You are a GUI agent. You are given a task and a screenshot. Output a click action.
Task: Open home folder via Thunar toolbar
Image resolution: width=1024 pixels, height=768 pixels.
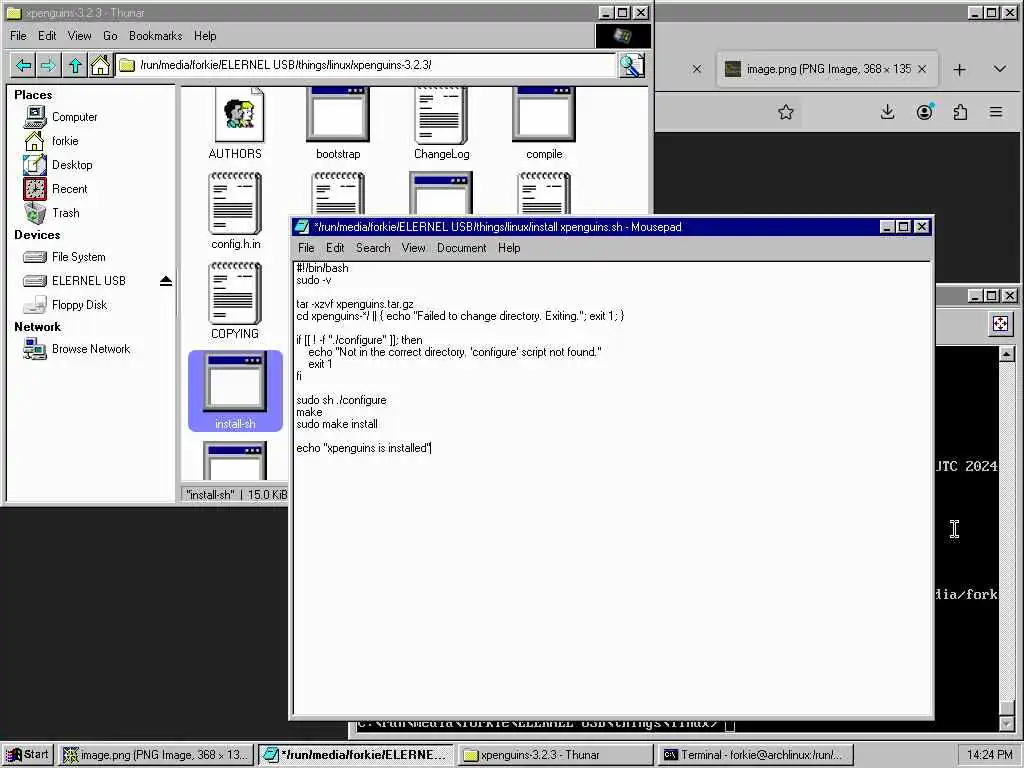[100, 65]
